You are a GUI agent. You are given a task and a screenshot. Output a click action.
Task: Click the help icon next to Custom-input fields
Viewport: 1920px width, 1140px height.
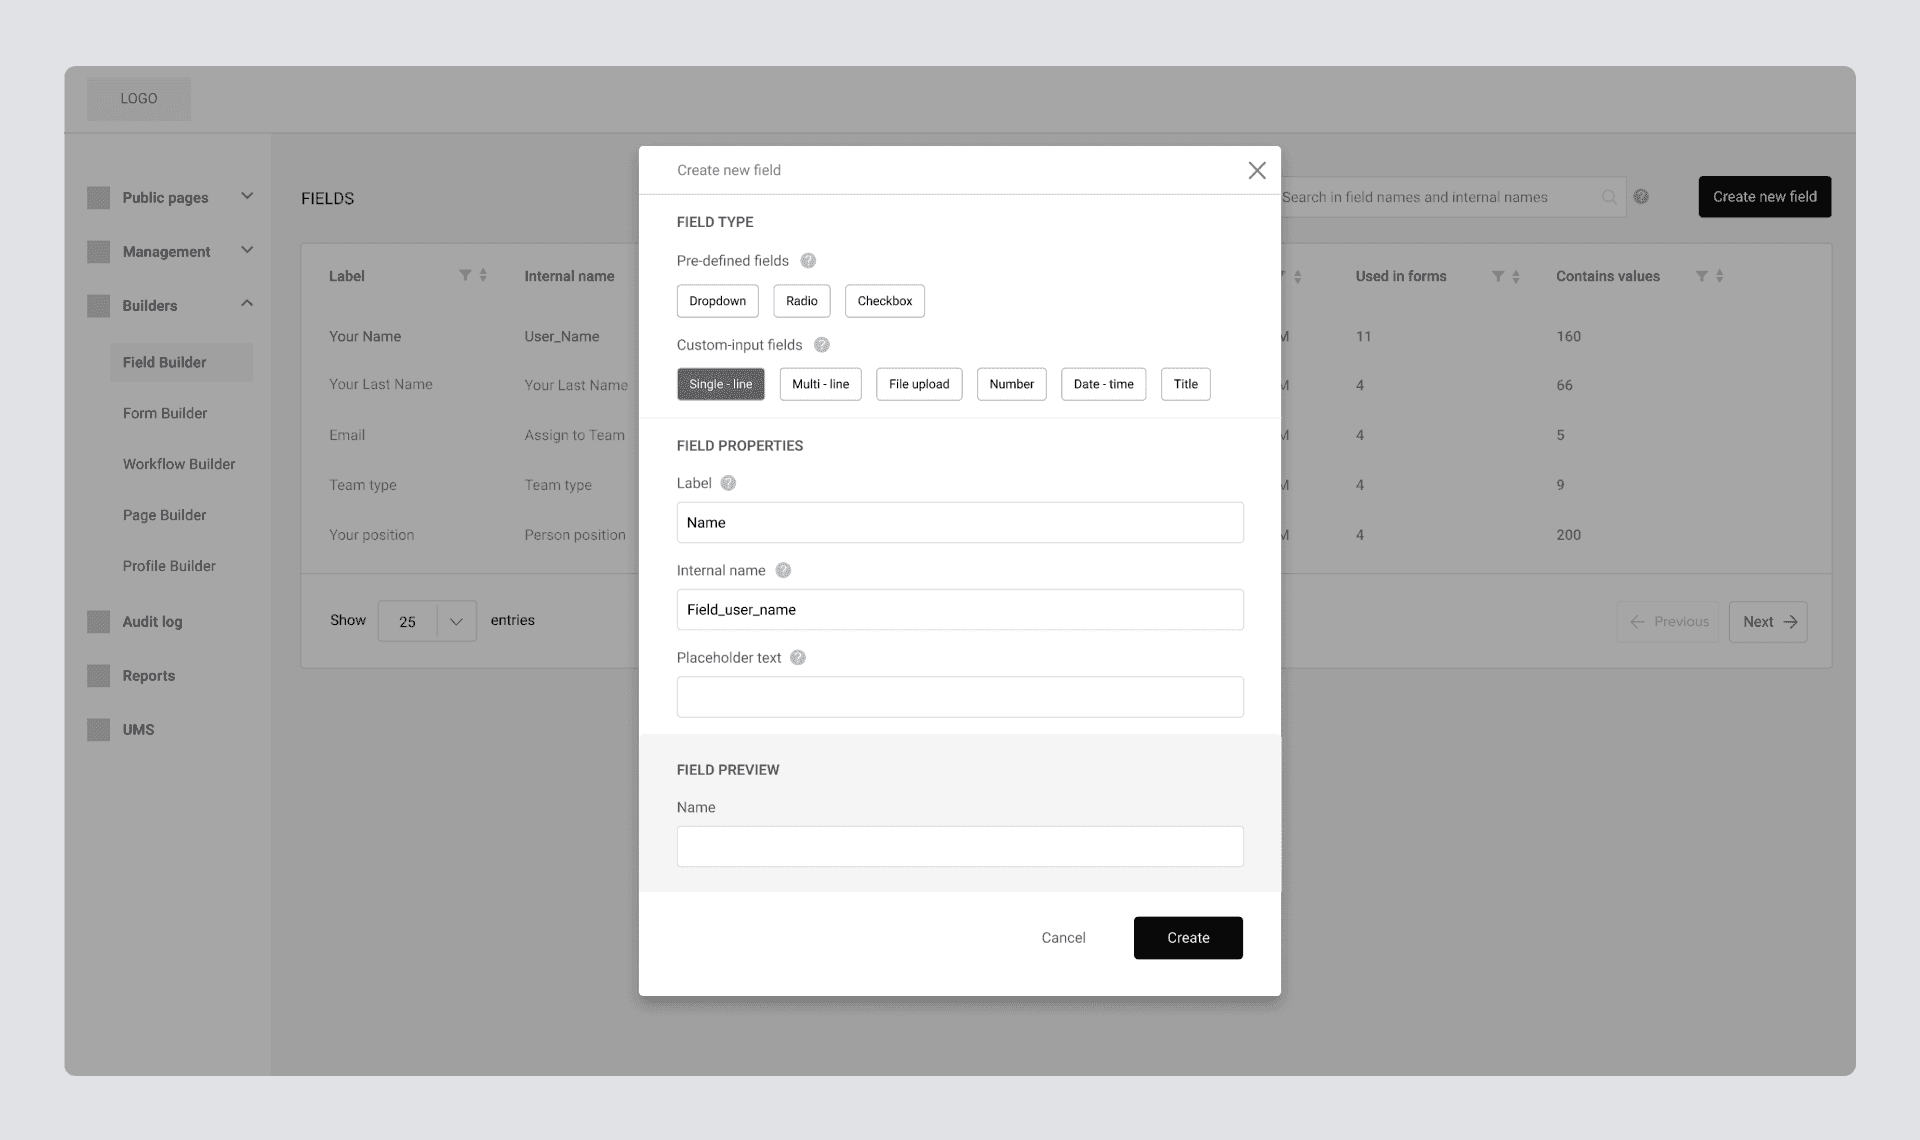[x=822, y=344]
